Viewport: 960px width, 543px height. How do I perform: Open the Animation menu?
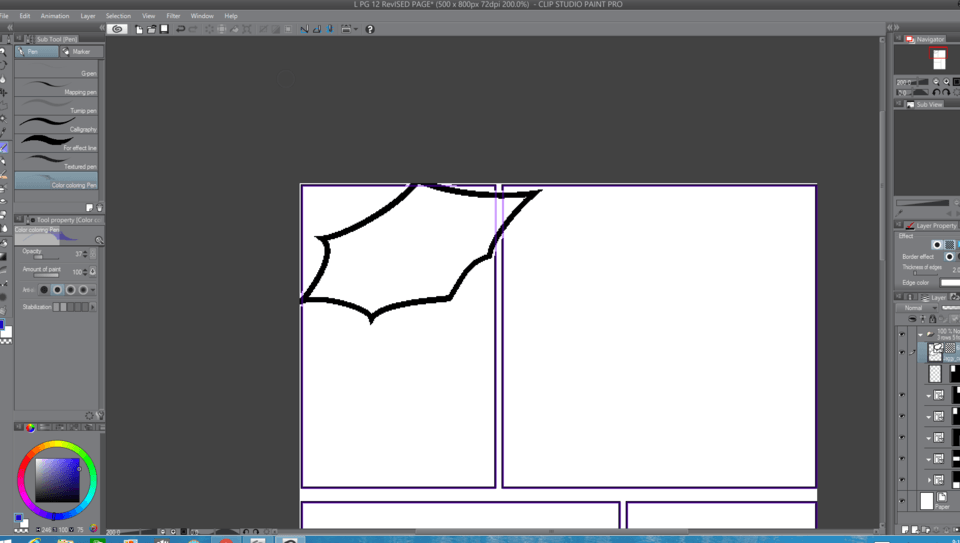[55, 16]
